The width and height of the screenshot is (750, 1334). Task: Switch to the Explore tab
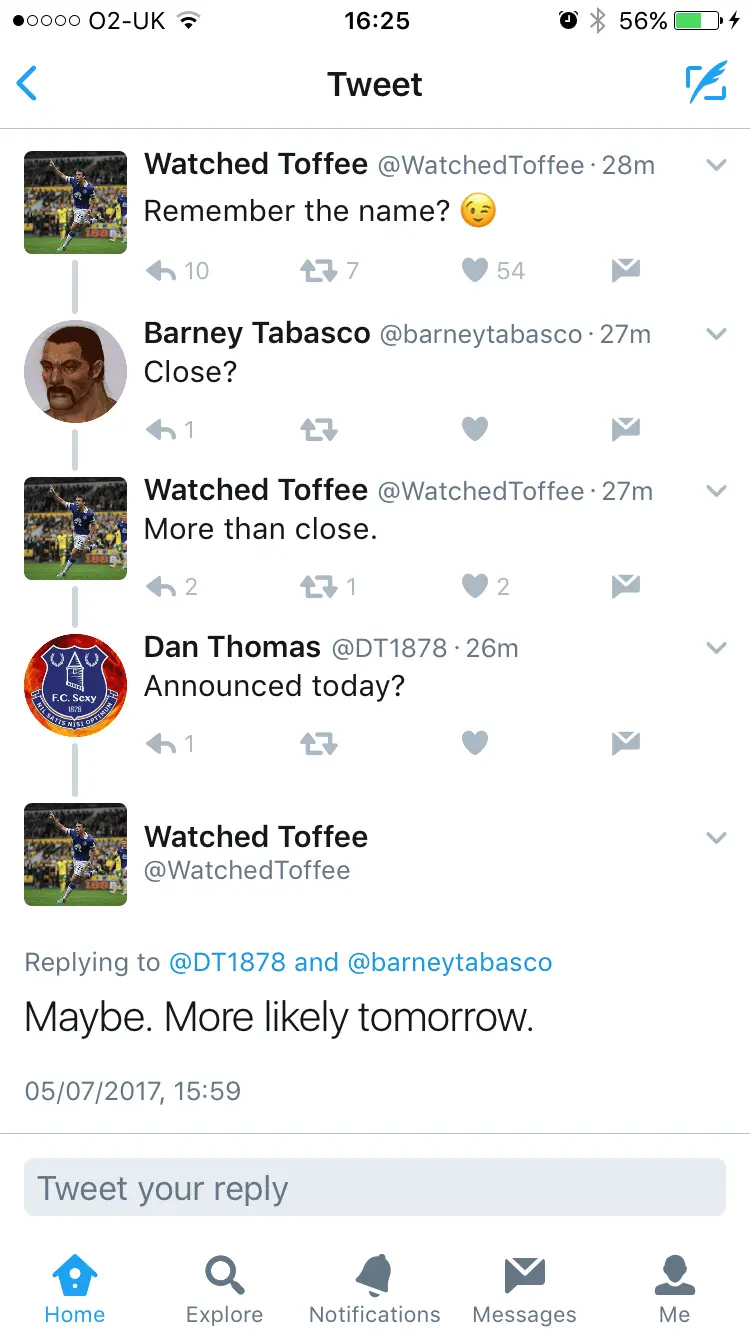[x=224, y=1288]
